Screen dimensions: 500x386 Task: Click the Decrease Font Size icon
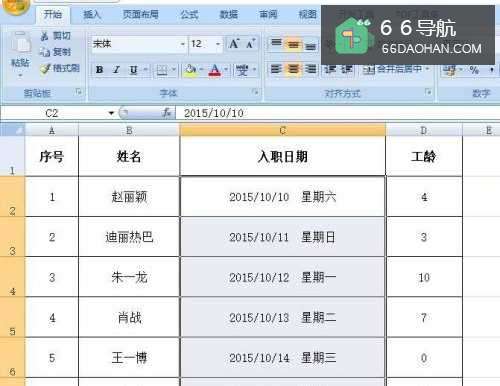tap(250, 44)
